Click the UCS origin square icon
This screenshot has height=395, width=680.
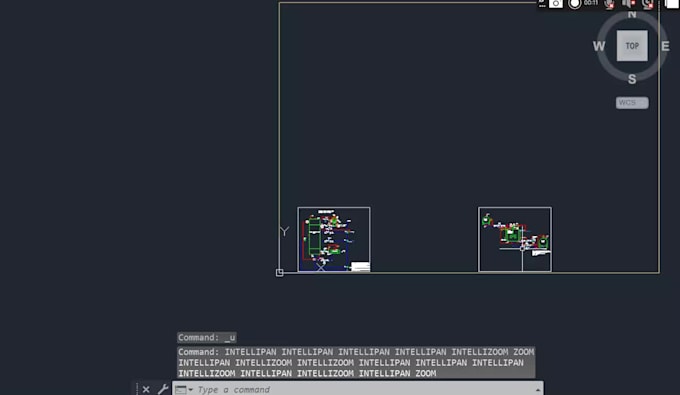click(280, 273)
